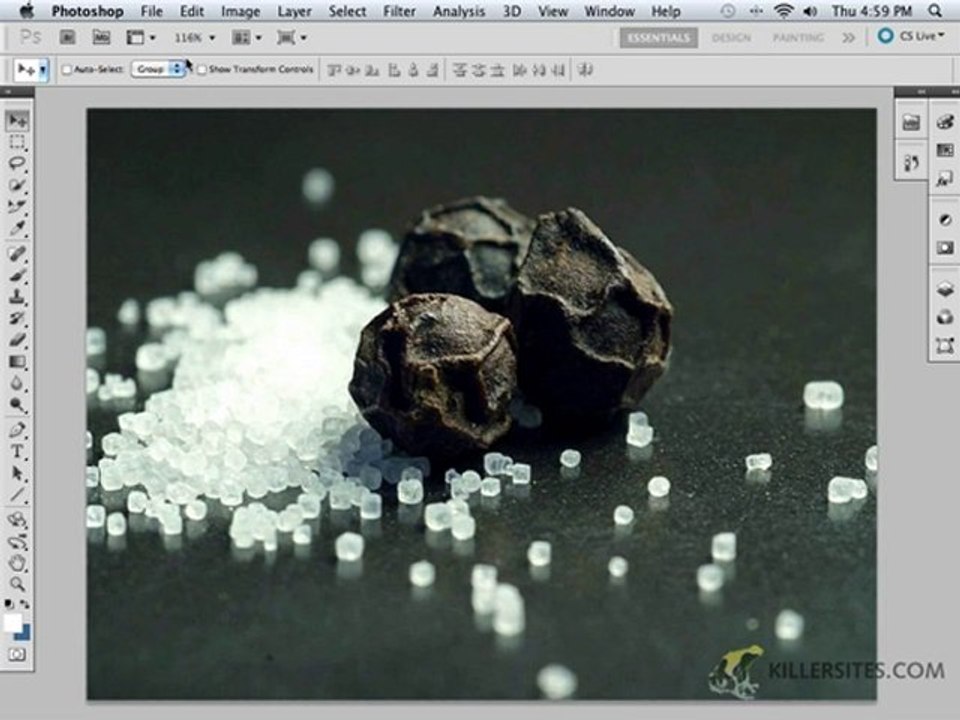Select the Lasso tool
The image size is (960, 720).
(17, 164)
